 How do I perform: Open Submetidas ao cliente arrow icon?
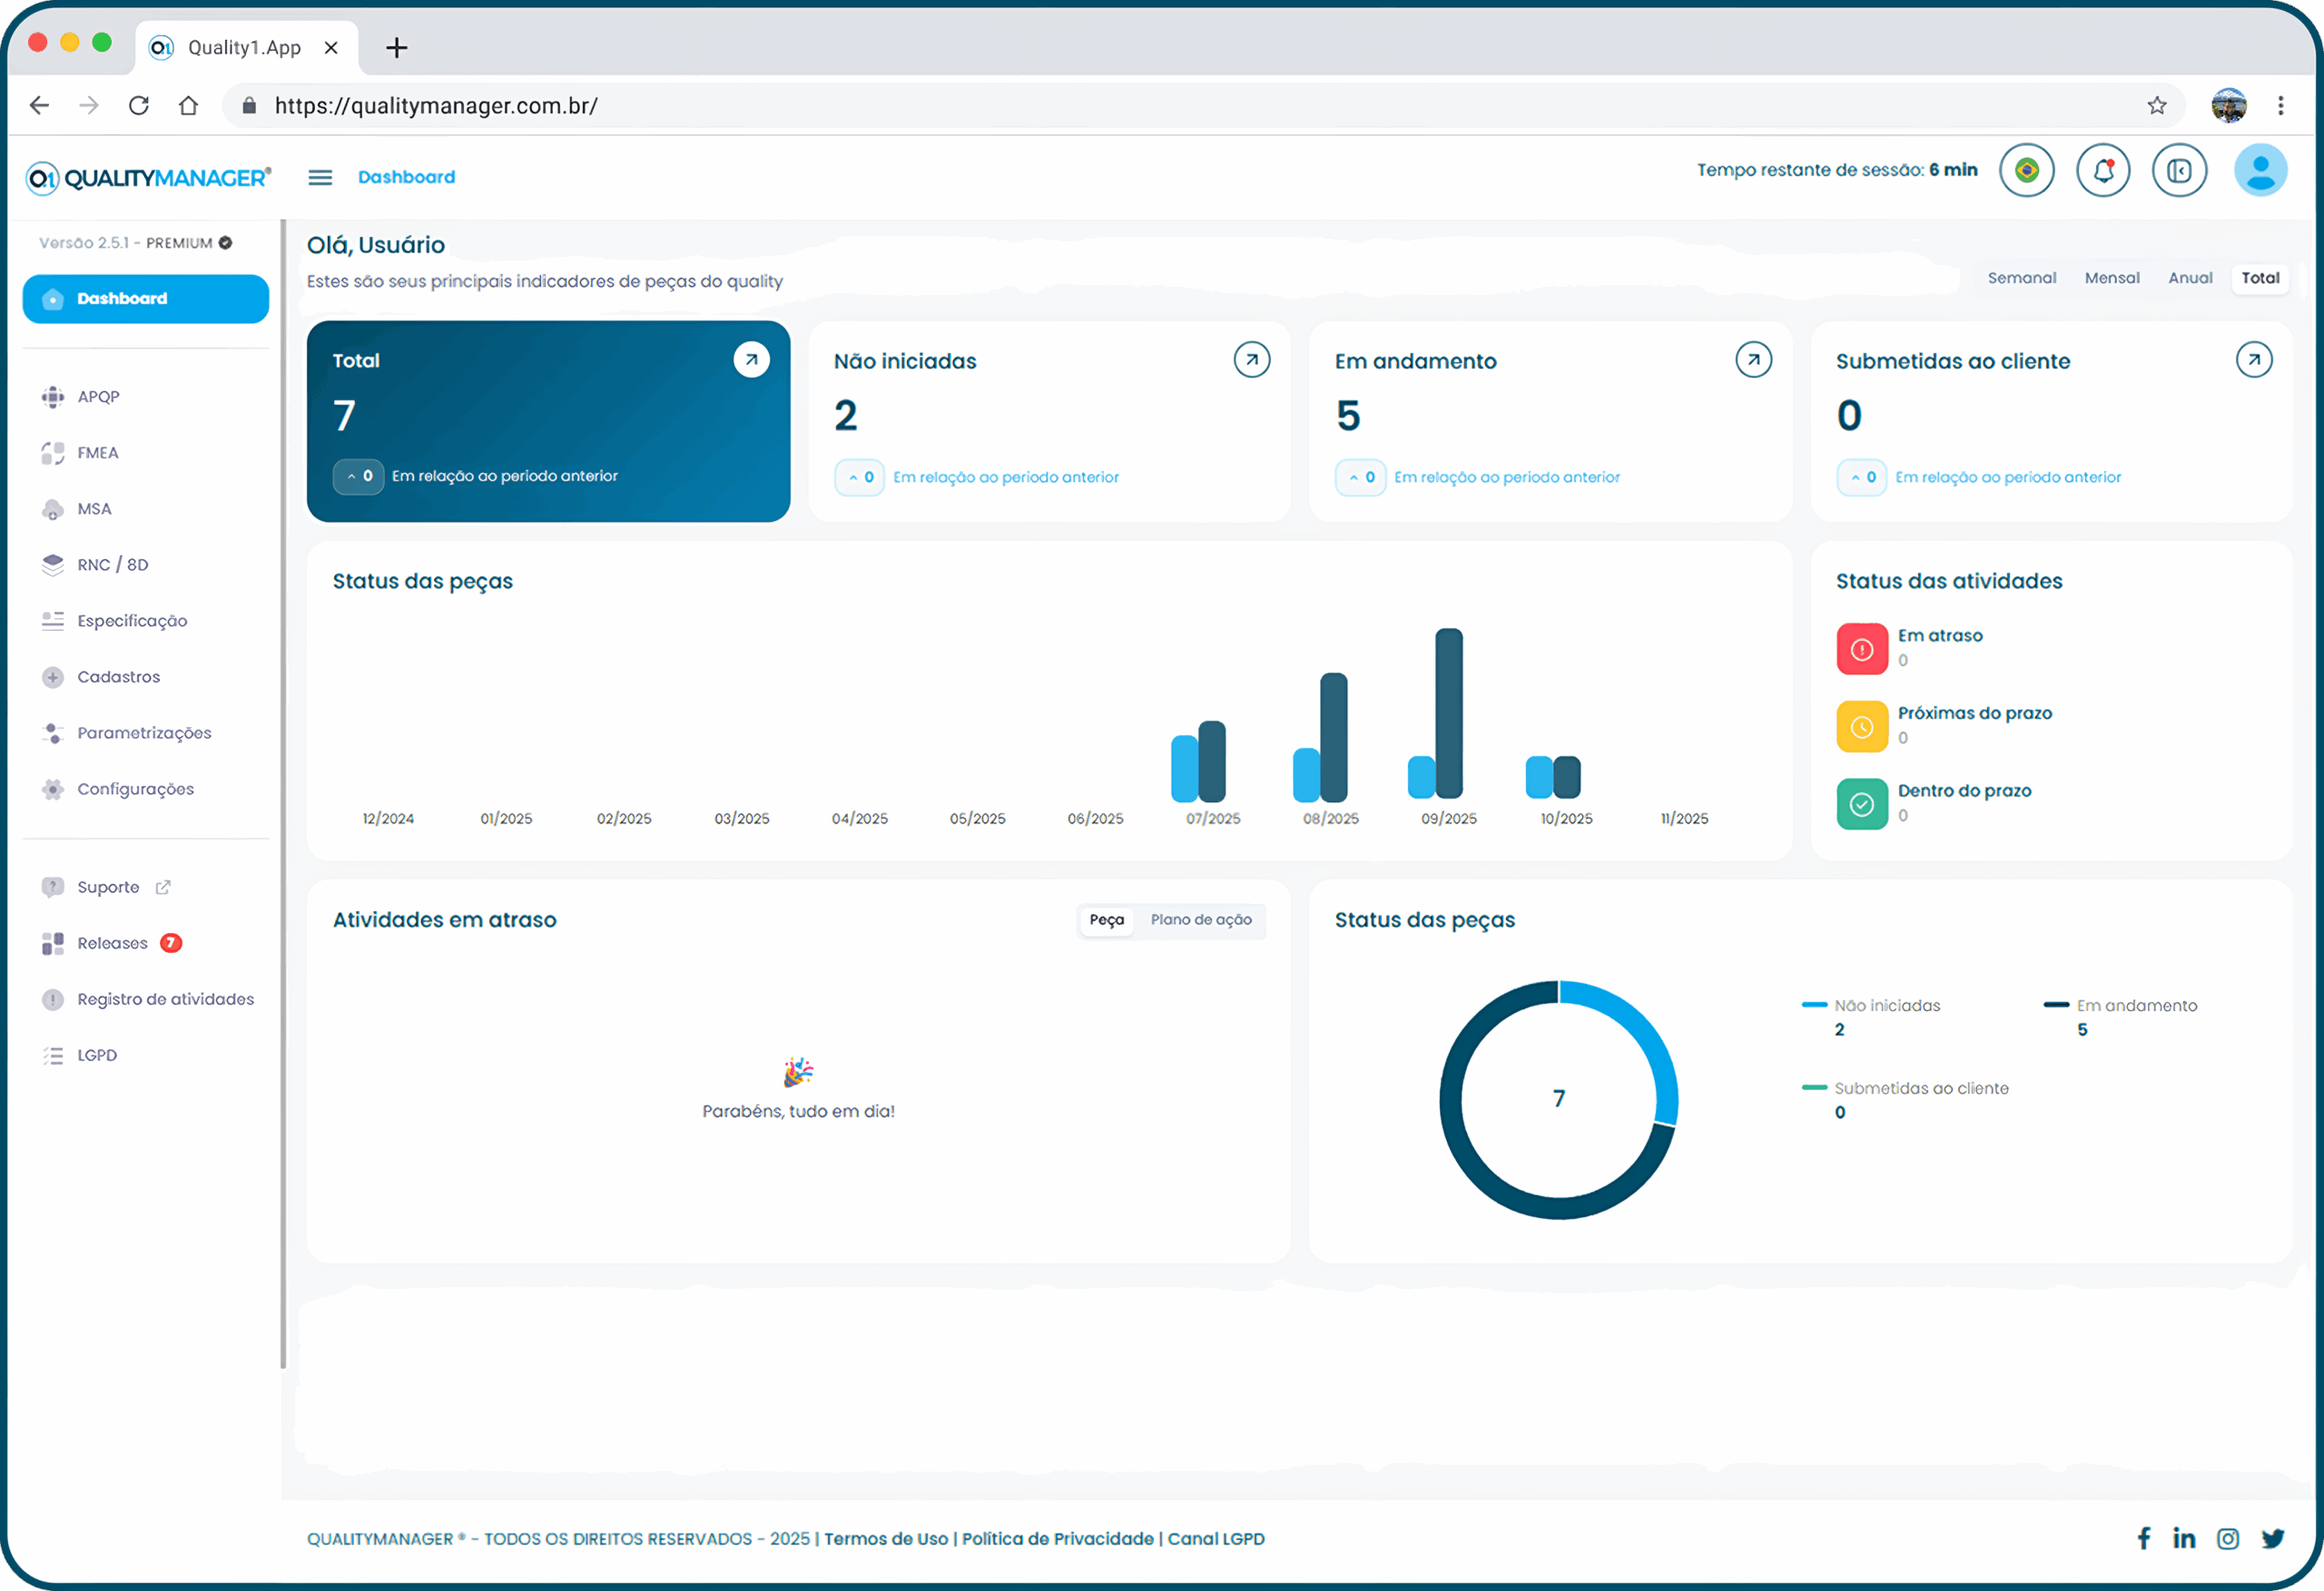(2253, 360)
